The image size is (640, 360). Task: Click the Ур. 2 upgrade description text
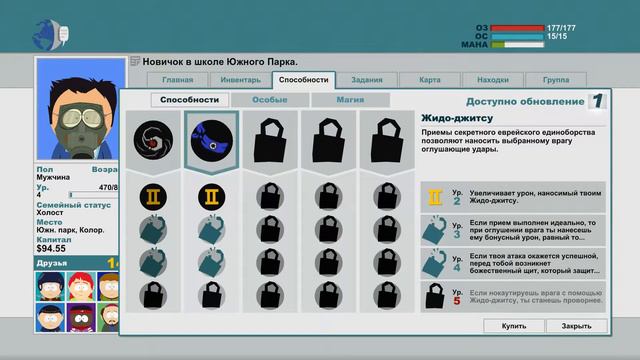(x=535, y=197)
